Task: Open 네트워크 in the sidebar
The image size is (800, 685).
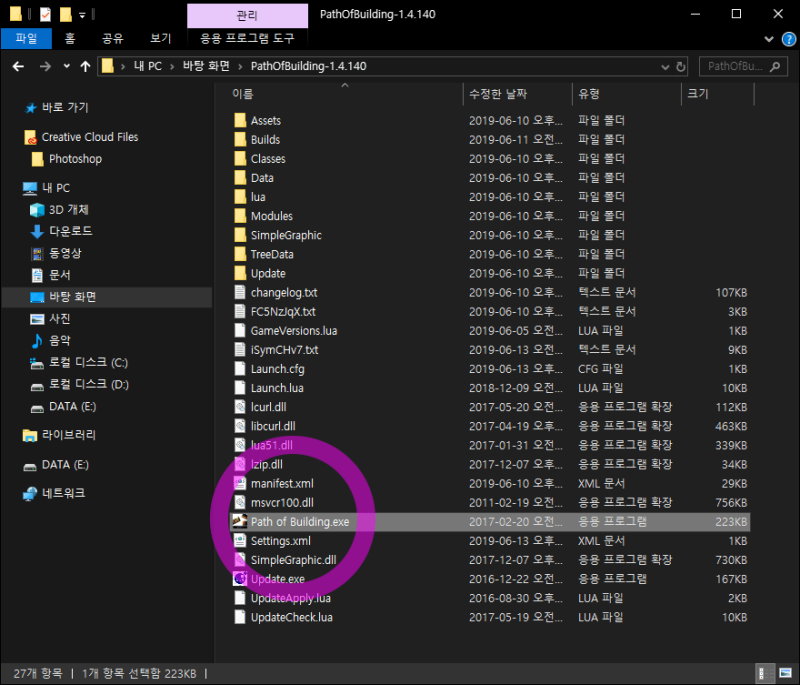Action: [x=63, y=493]
